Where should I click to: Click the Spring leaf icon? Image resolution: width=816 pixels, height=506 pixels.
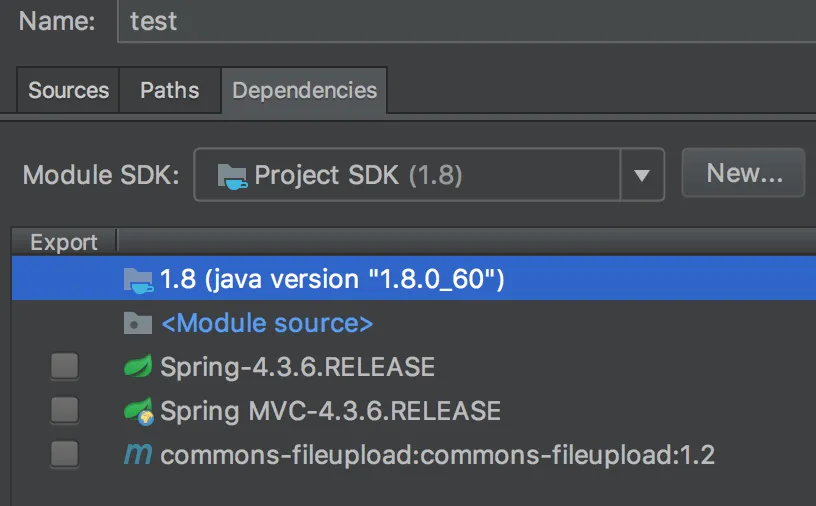137,367
